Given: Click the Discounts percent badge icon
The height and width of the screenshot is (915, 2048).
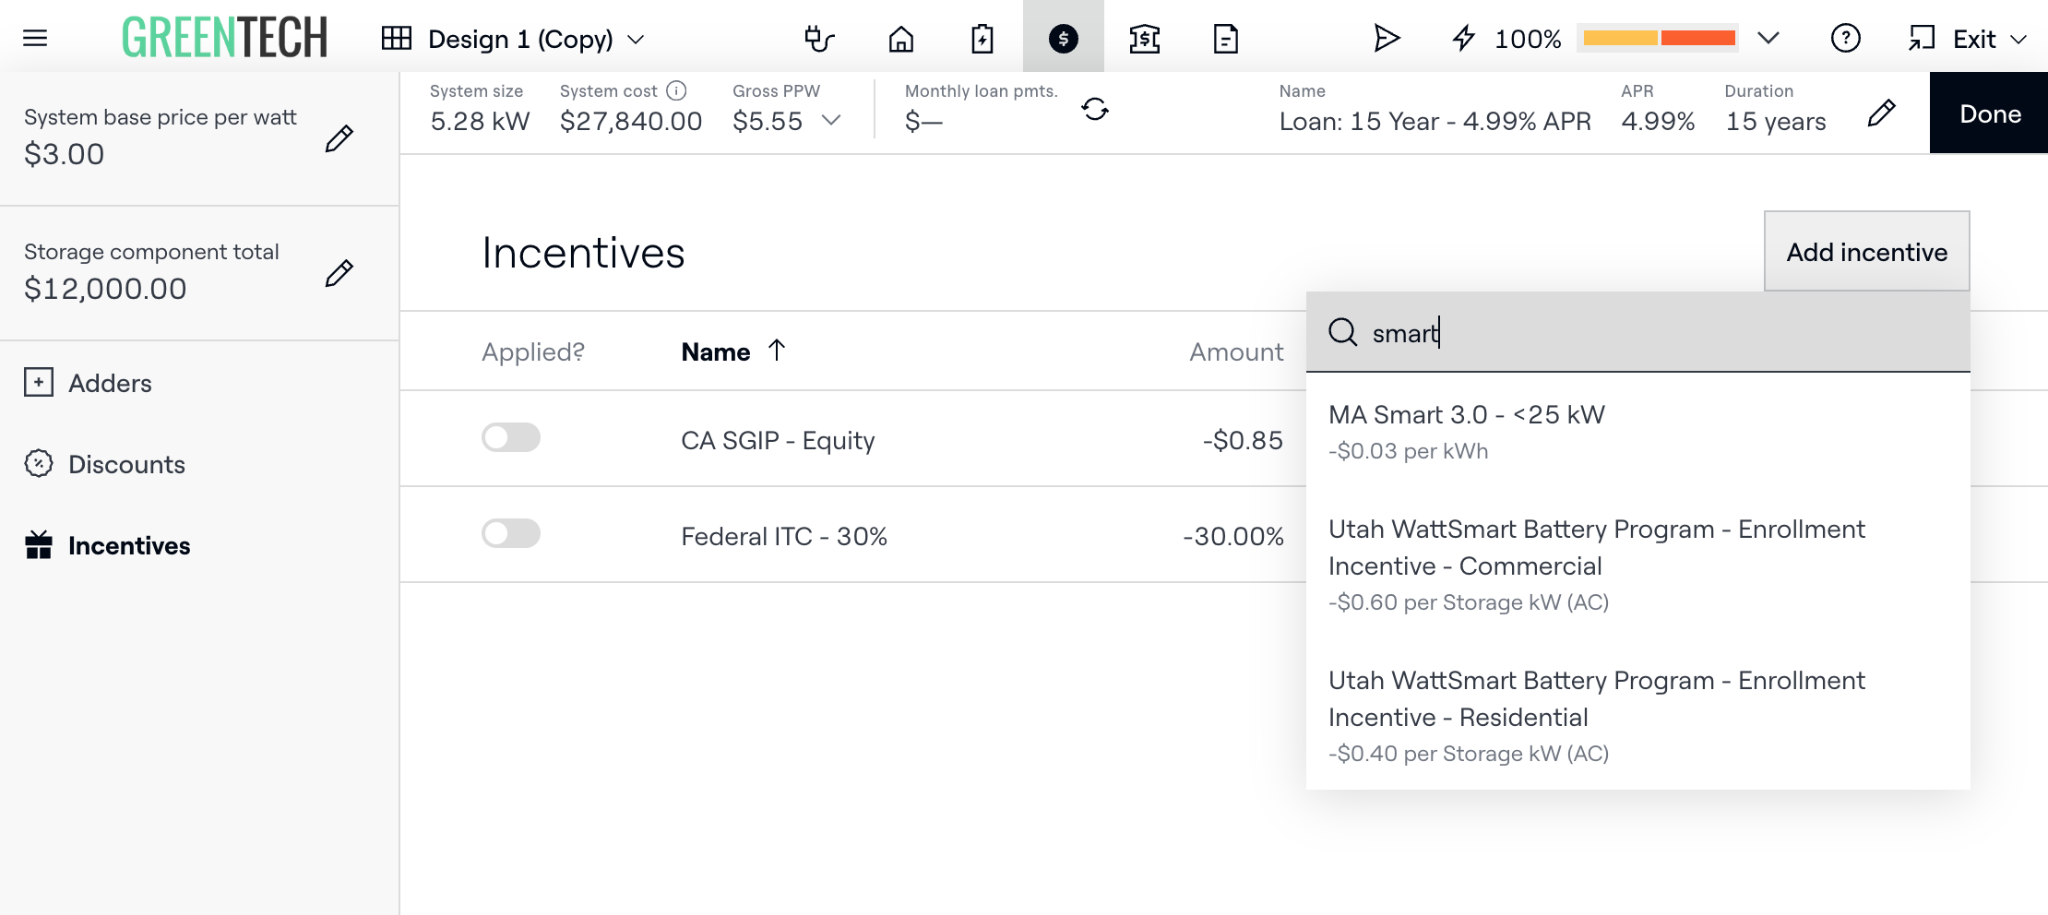Looking at the screenshot, I should 38,464.
